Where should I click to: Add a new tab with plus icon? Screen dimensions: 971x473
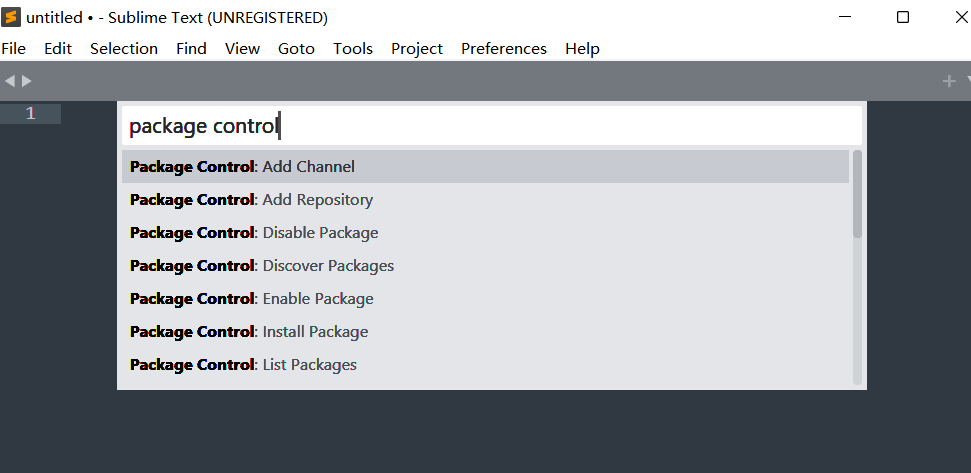(949, 81)
